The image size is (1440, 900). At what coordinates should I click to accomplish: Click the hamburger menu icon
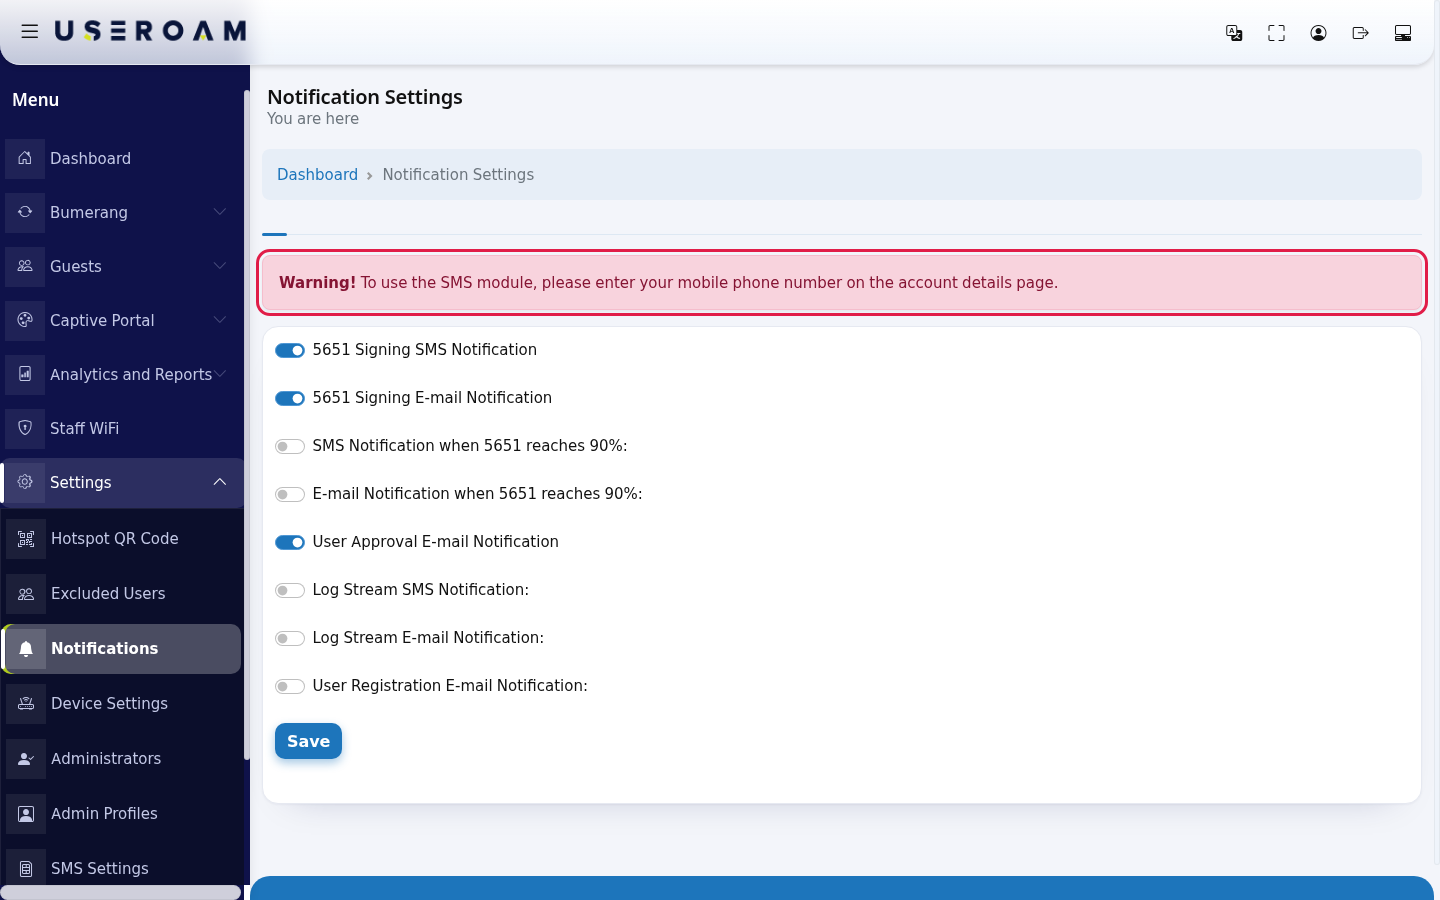(30, 32)
